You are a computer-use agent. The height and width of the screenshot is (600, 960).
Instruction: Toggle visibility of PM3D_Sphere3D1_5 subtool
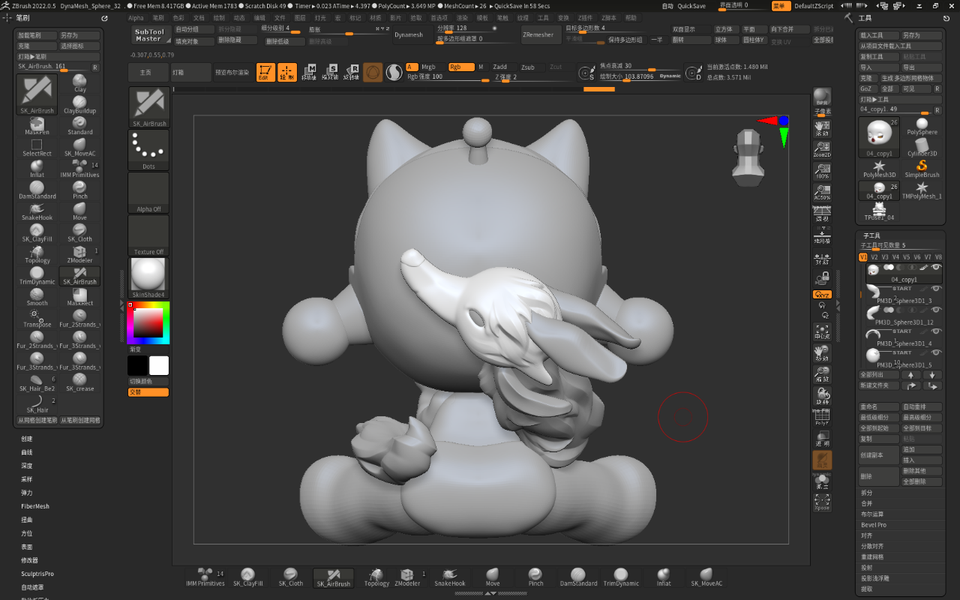[x=936, y=353]
